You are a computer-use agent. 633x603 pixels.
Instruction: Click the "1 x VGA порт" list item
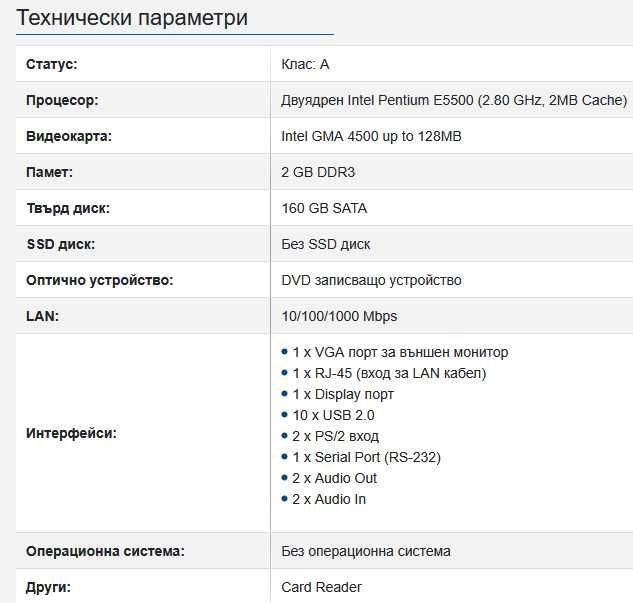400,352
